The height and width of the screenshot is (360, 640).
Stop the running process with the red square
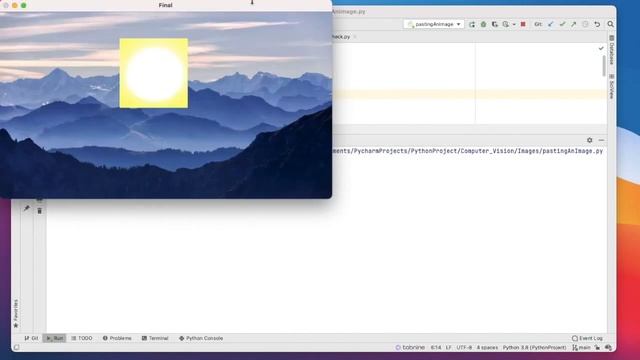pos(523,24)
